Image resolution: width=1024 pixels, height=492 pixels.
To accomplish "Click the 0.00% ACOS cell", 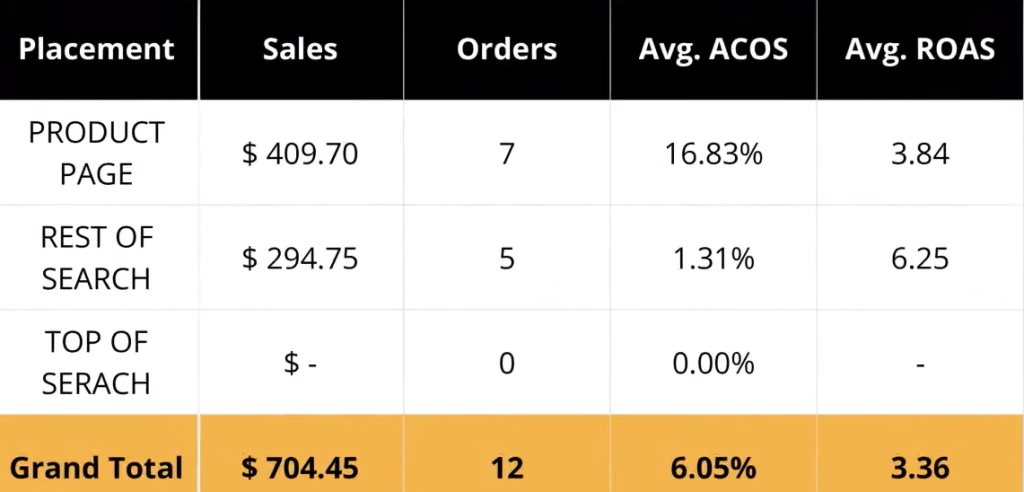I will [713, 362].
